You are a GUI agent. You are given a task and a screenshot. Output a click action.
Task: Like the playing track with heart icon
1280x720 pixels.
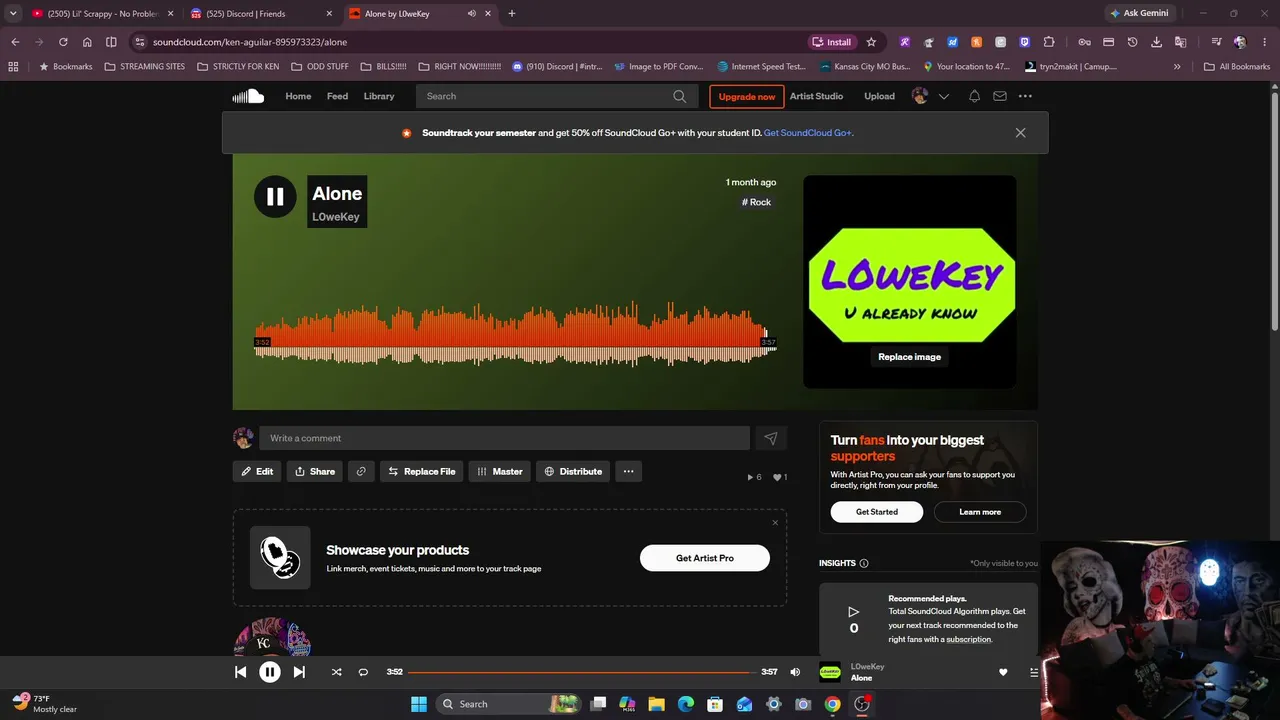point(1003,672)
